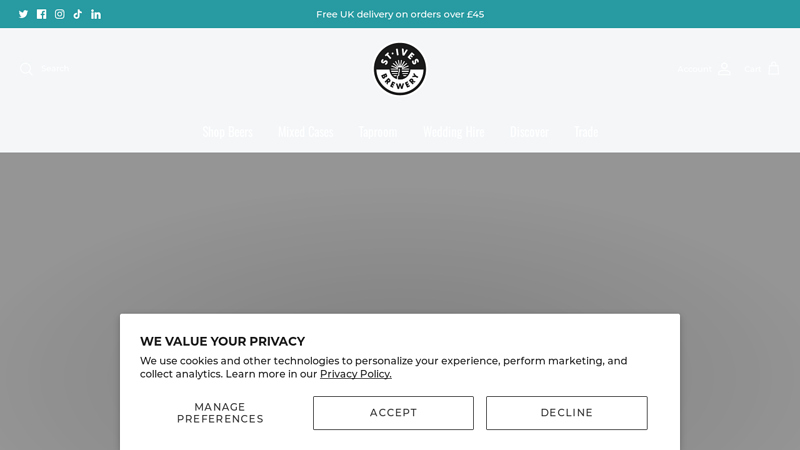Decline cookies in privacy banner
800x450 pixels.
567,413
